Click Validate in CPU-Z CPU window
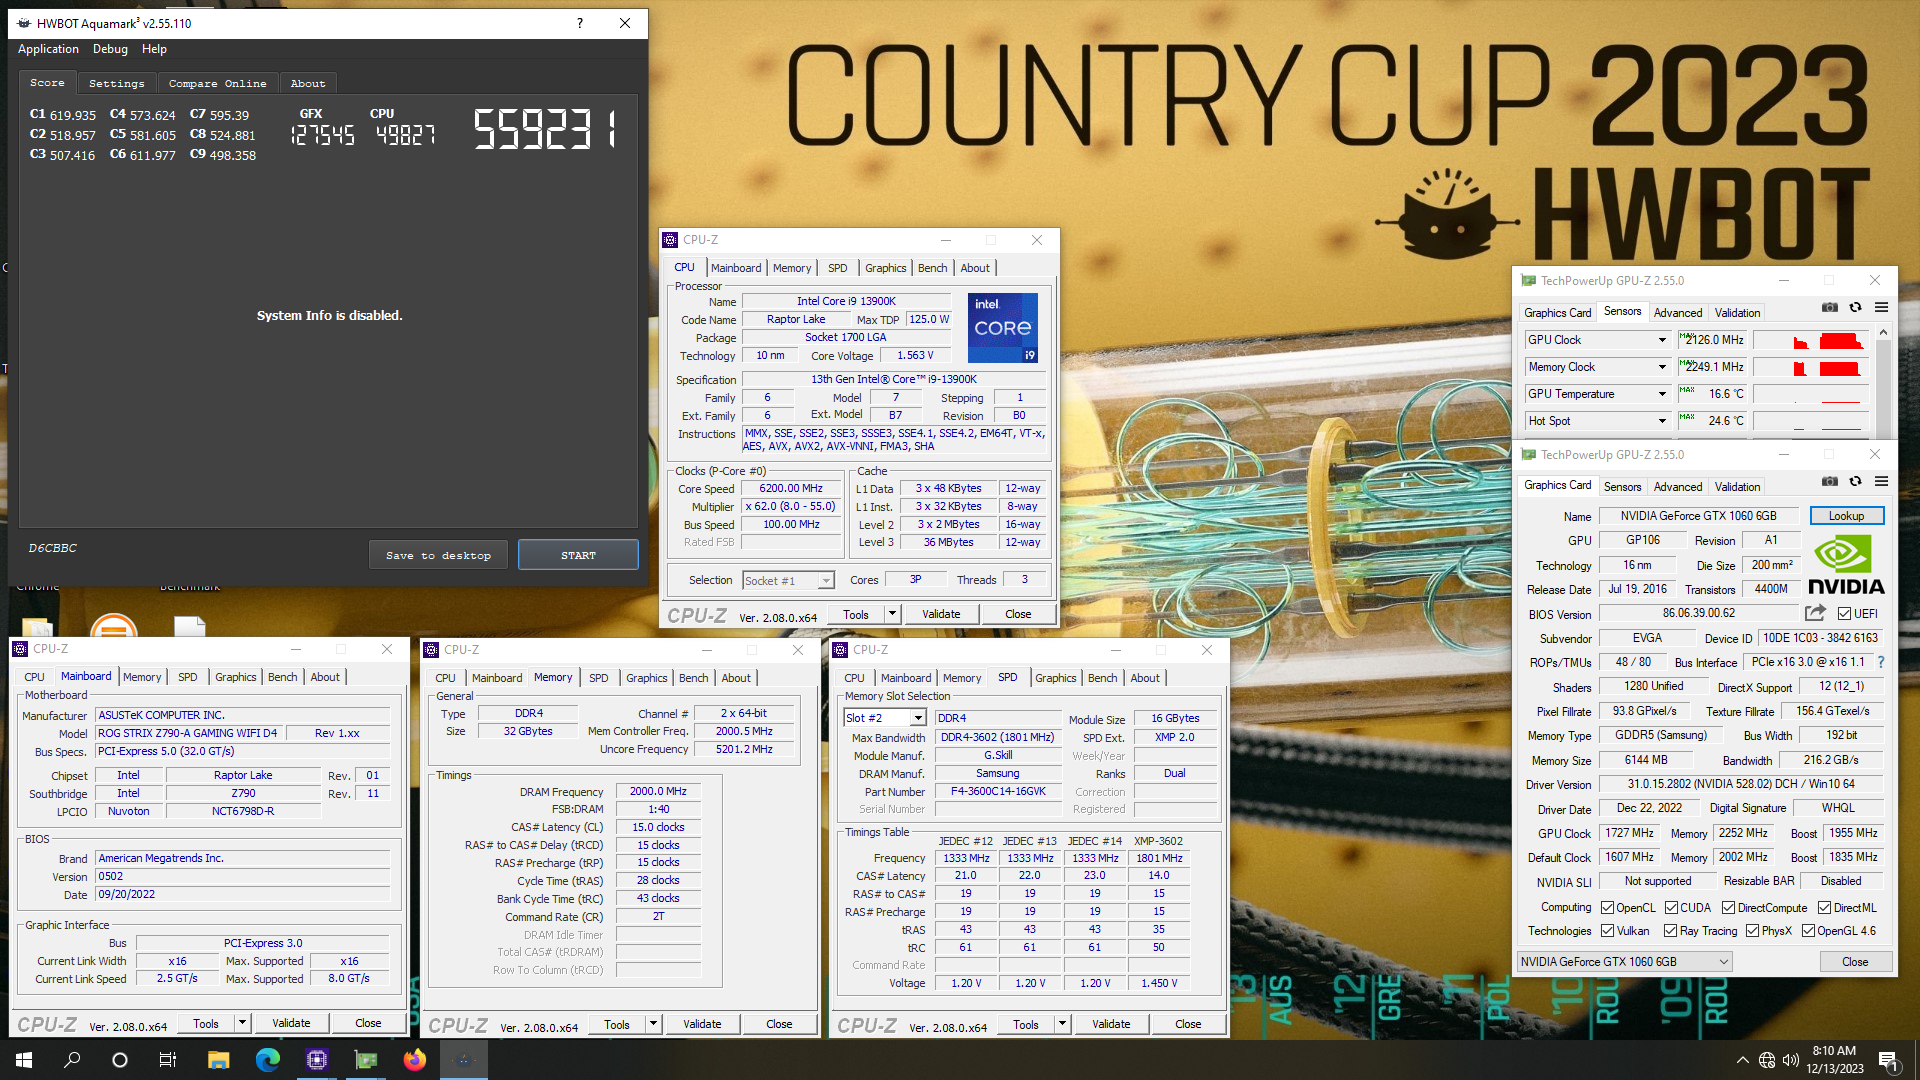The width and height of the screenshot is (1920, 1080). point(941,614)
